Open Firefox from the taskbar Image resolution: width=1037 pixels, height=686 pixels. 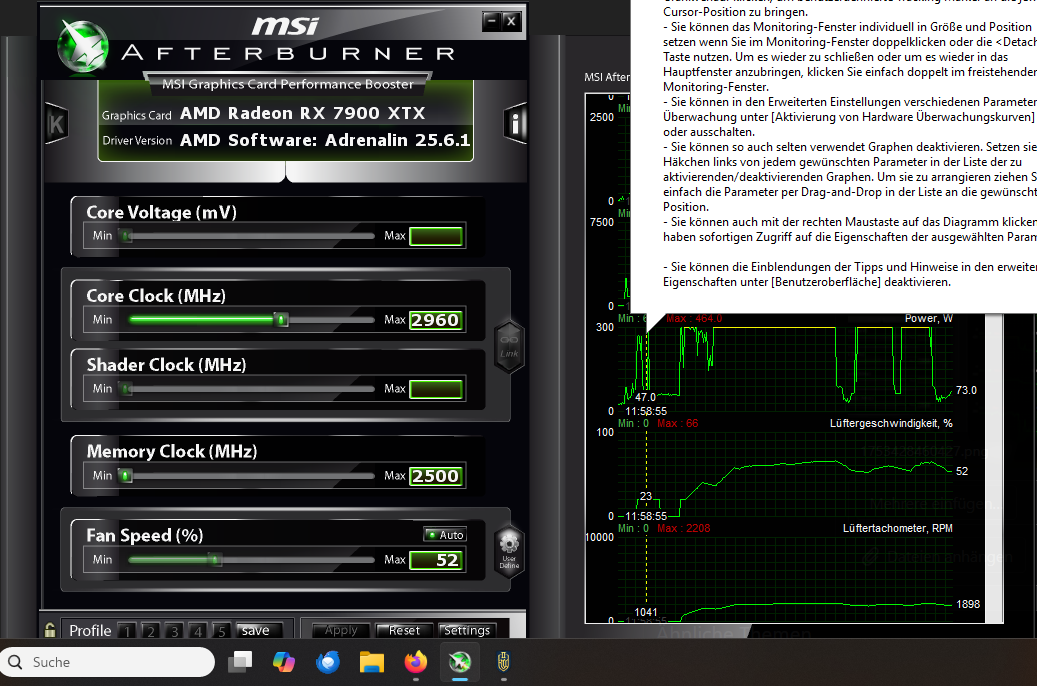click(416, 662)
